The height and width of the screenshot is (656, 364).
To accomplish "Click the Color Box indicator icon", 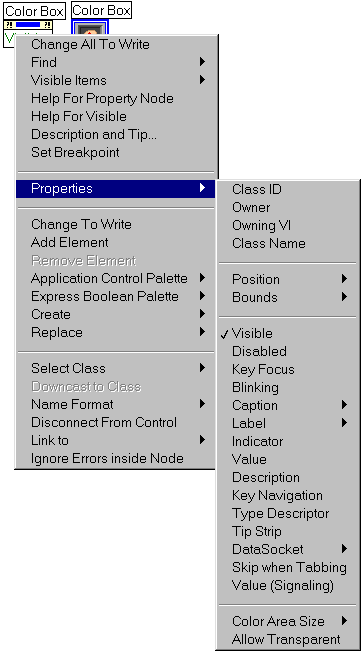I will coord(90,27).
